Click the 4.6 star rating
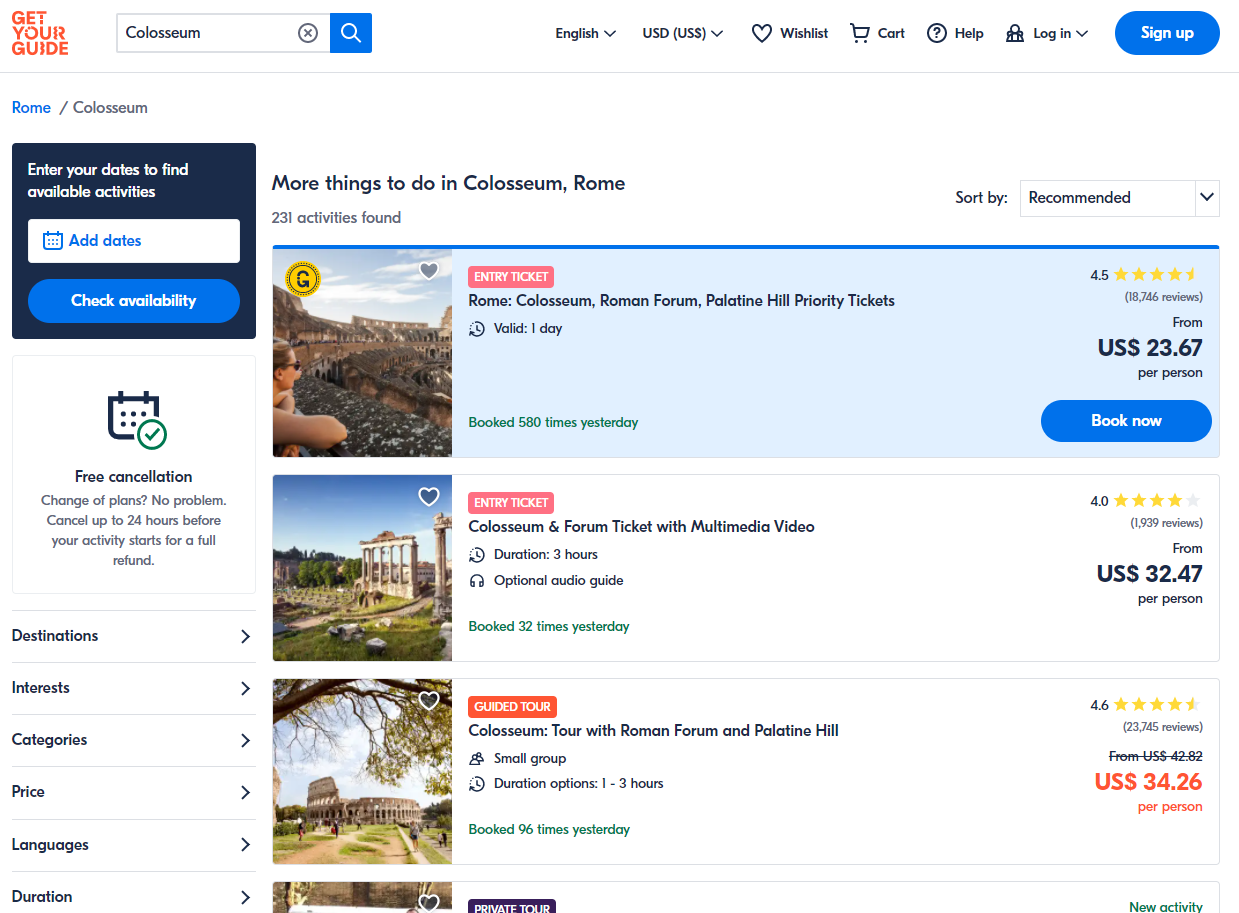 1146,705
